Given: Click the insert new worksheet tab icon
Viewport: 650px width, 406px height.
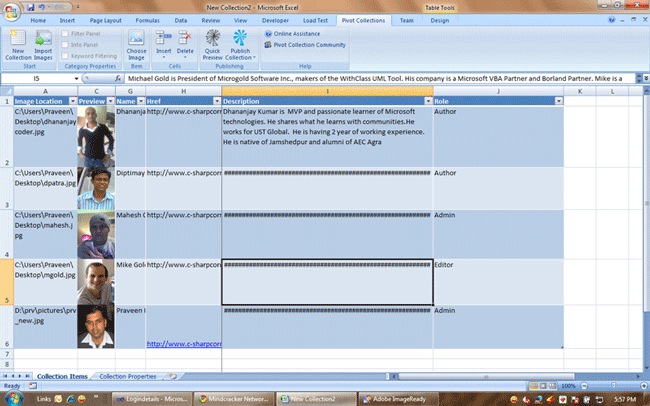Looking at the screenshot, I should 173,376.
